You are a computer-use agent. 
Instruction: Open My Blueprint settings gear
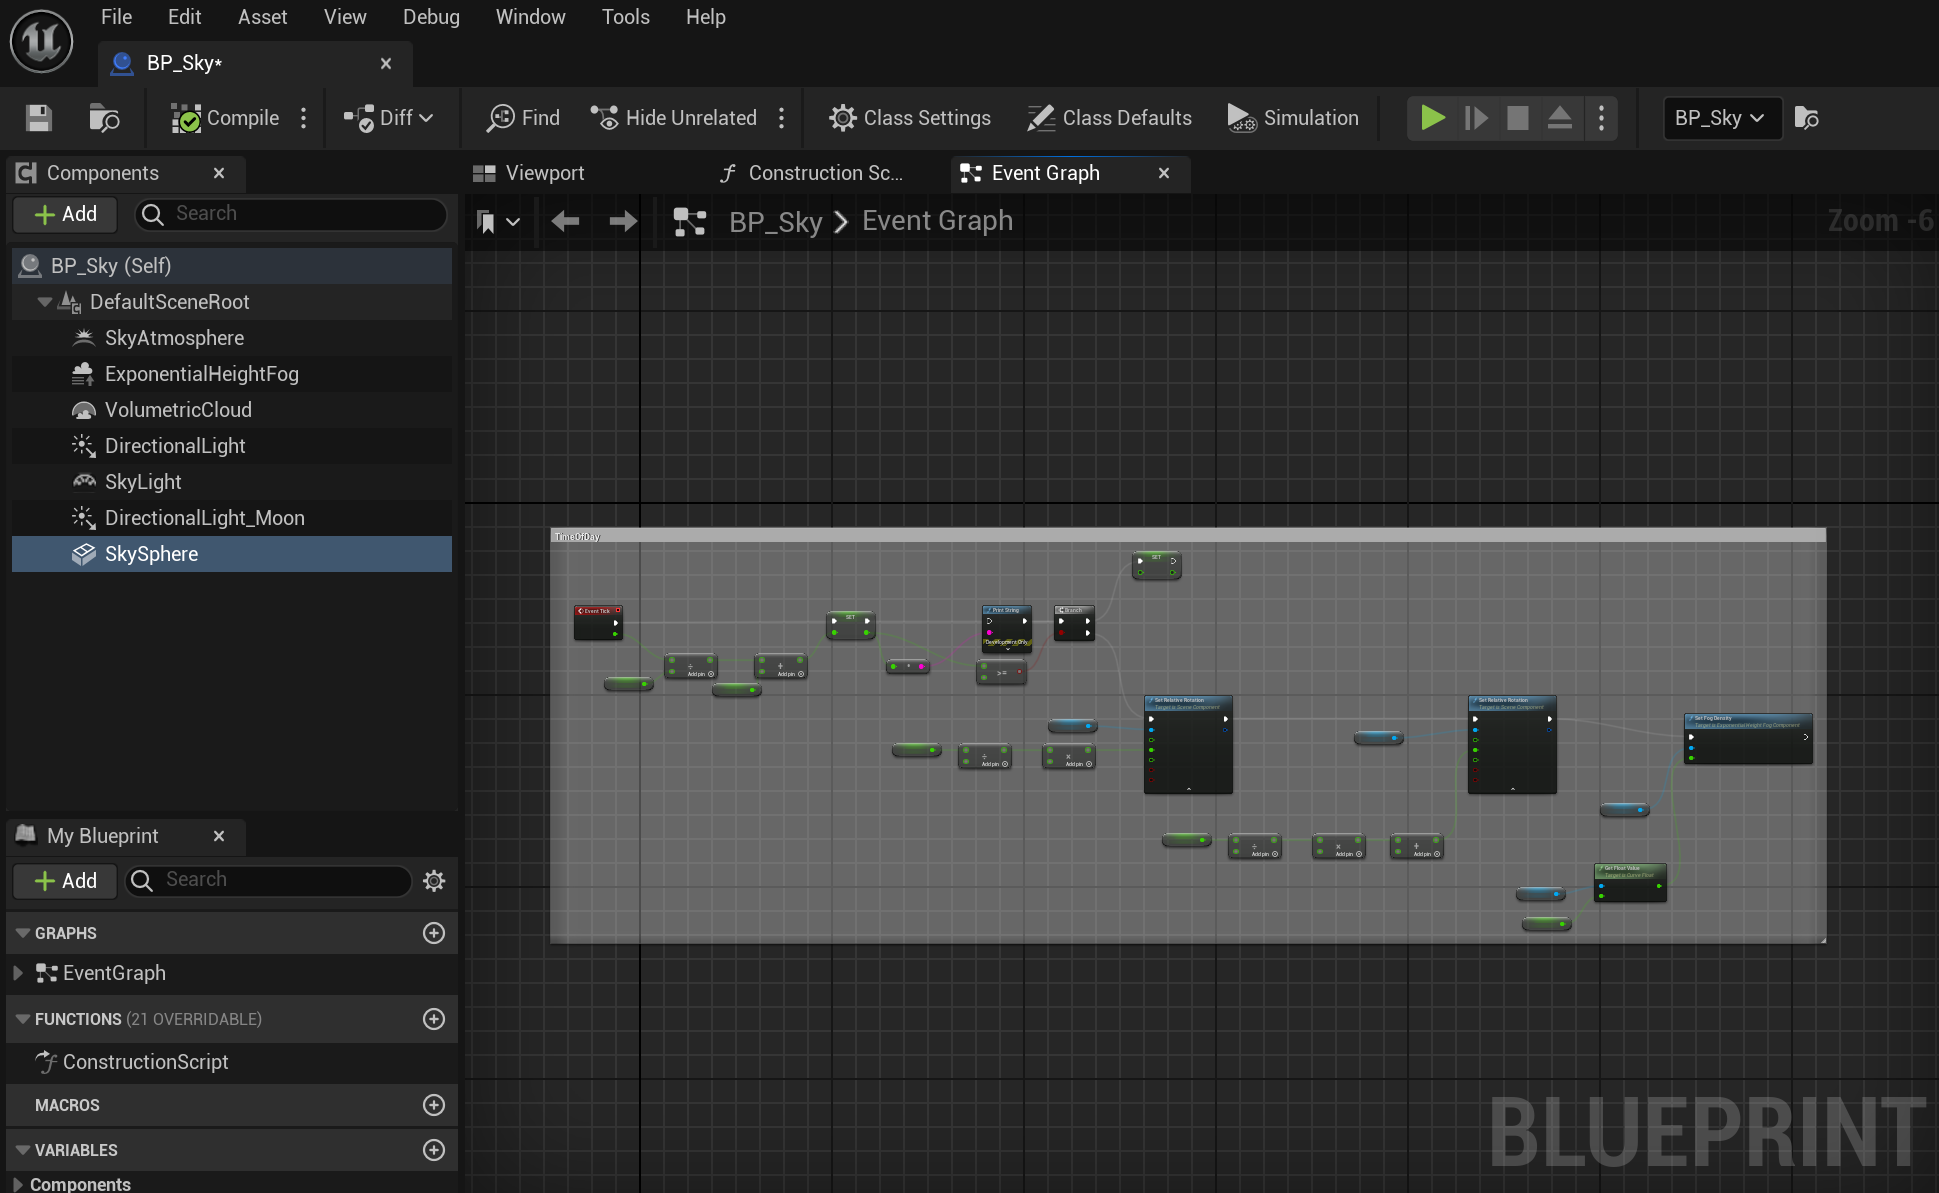pos(434,880)
